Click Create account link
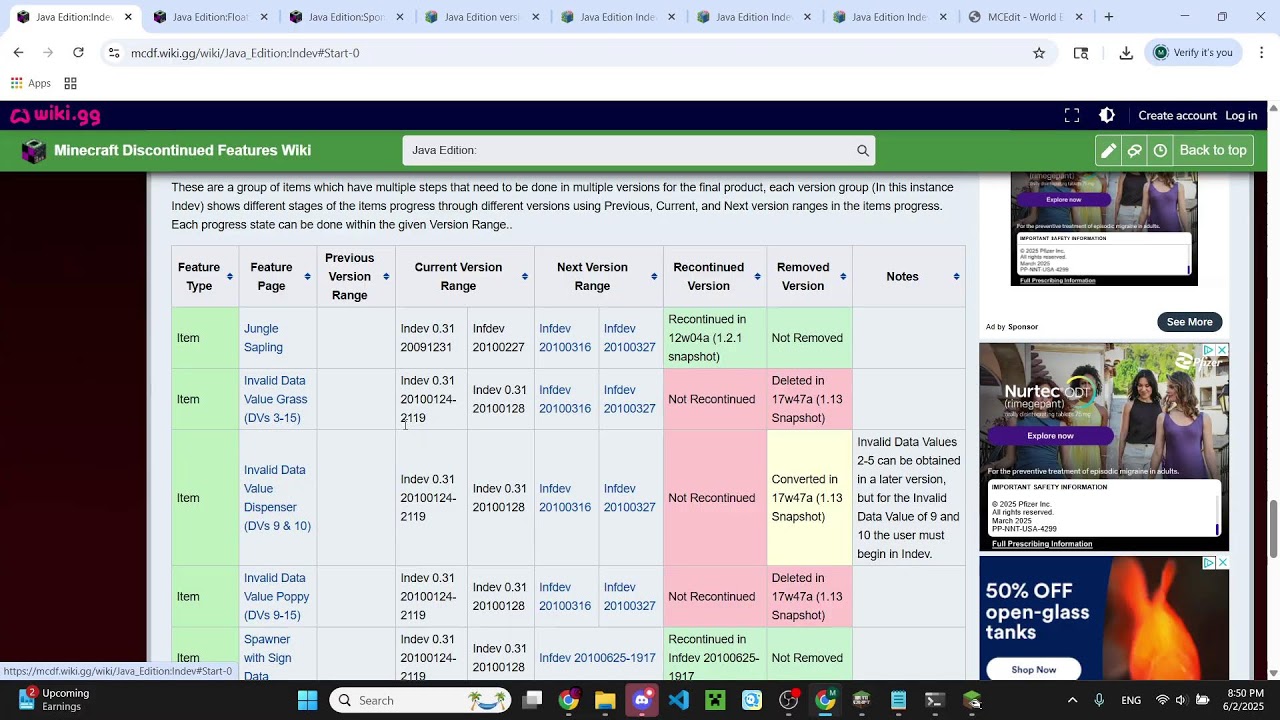 coord(1177,116)
